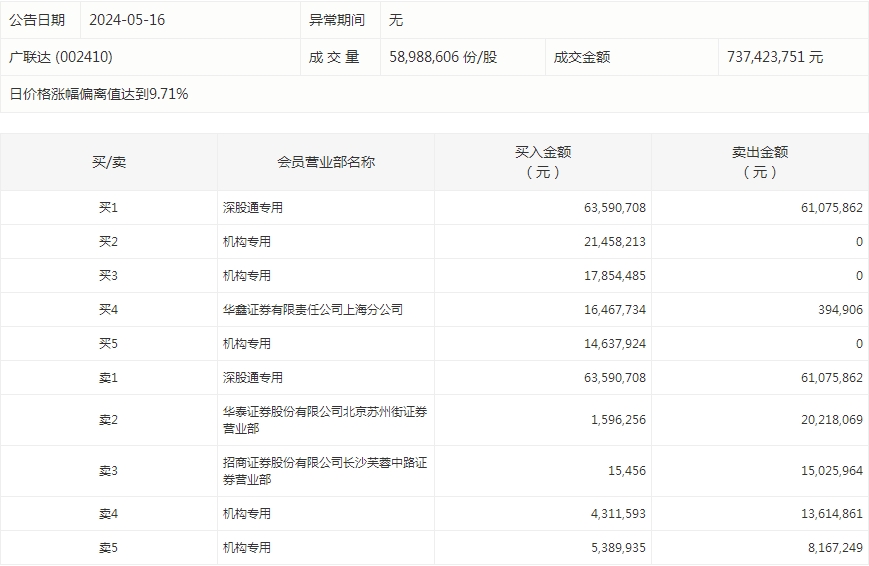Click 招商证券股份有限公司长沙芙蓉中路证券营业部

[x=325, y=471]
